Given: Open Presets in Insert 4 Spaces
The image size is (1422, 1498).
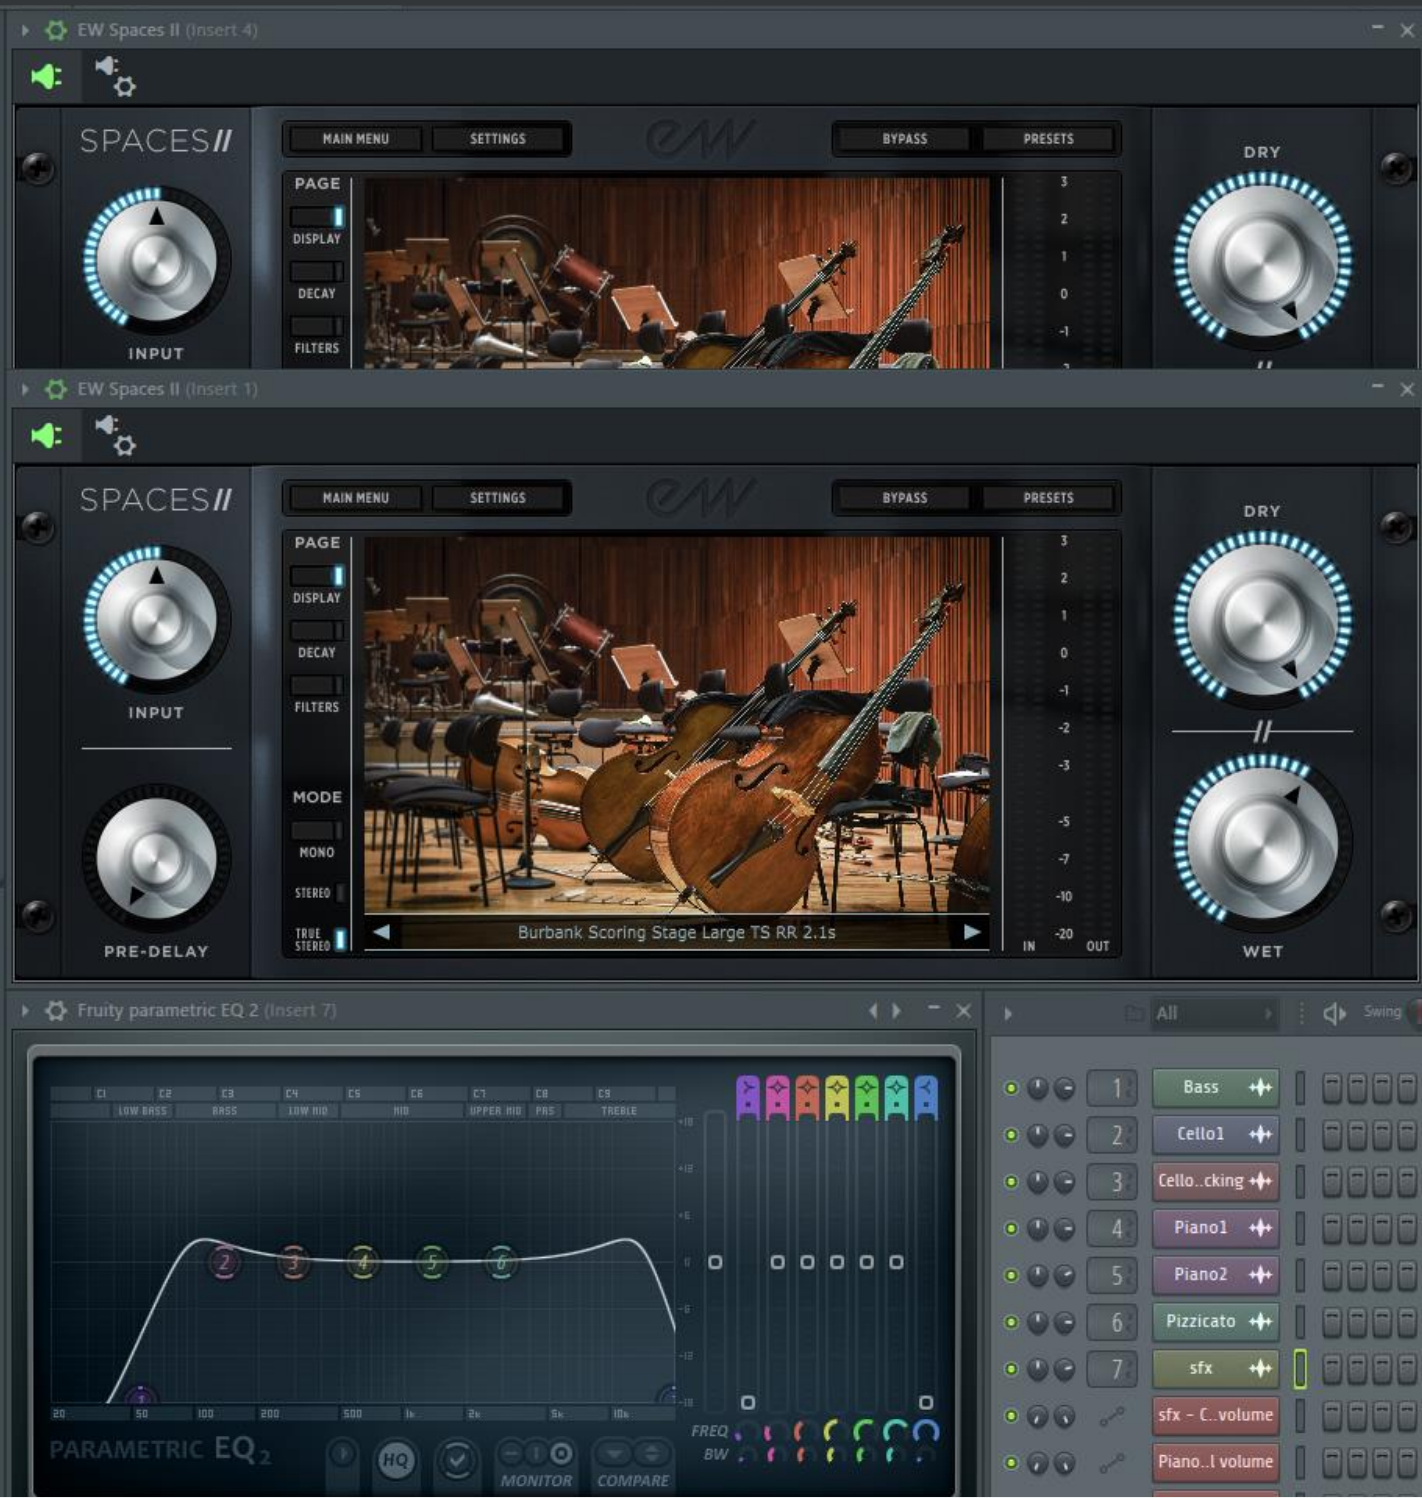Looking at the screenshot, I should 1048,139.
